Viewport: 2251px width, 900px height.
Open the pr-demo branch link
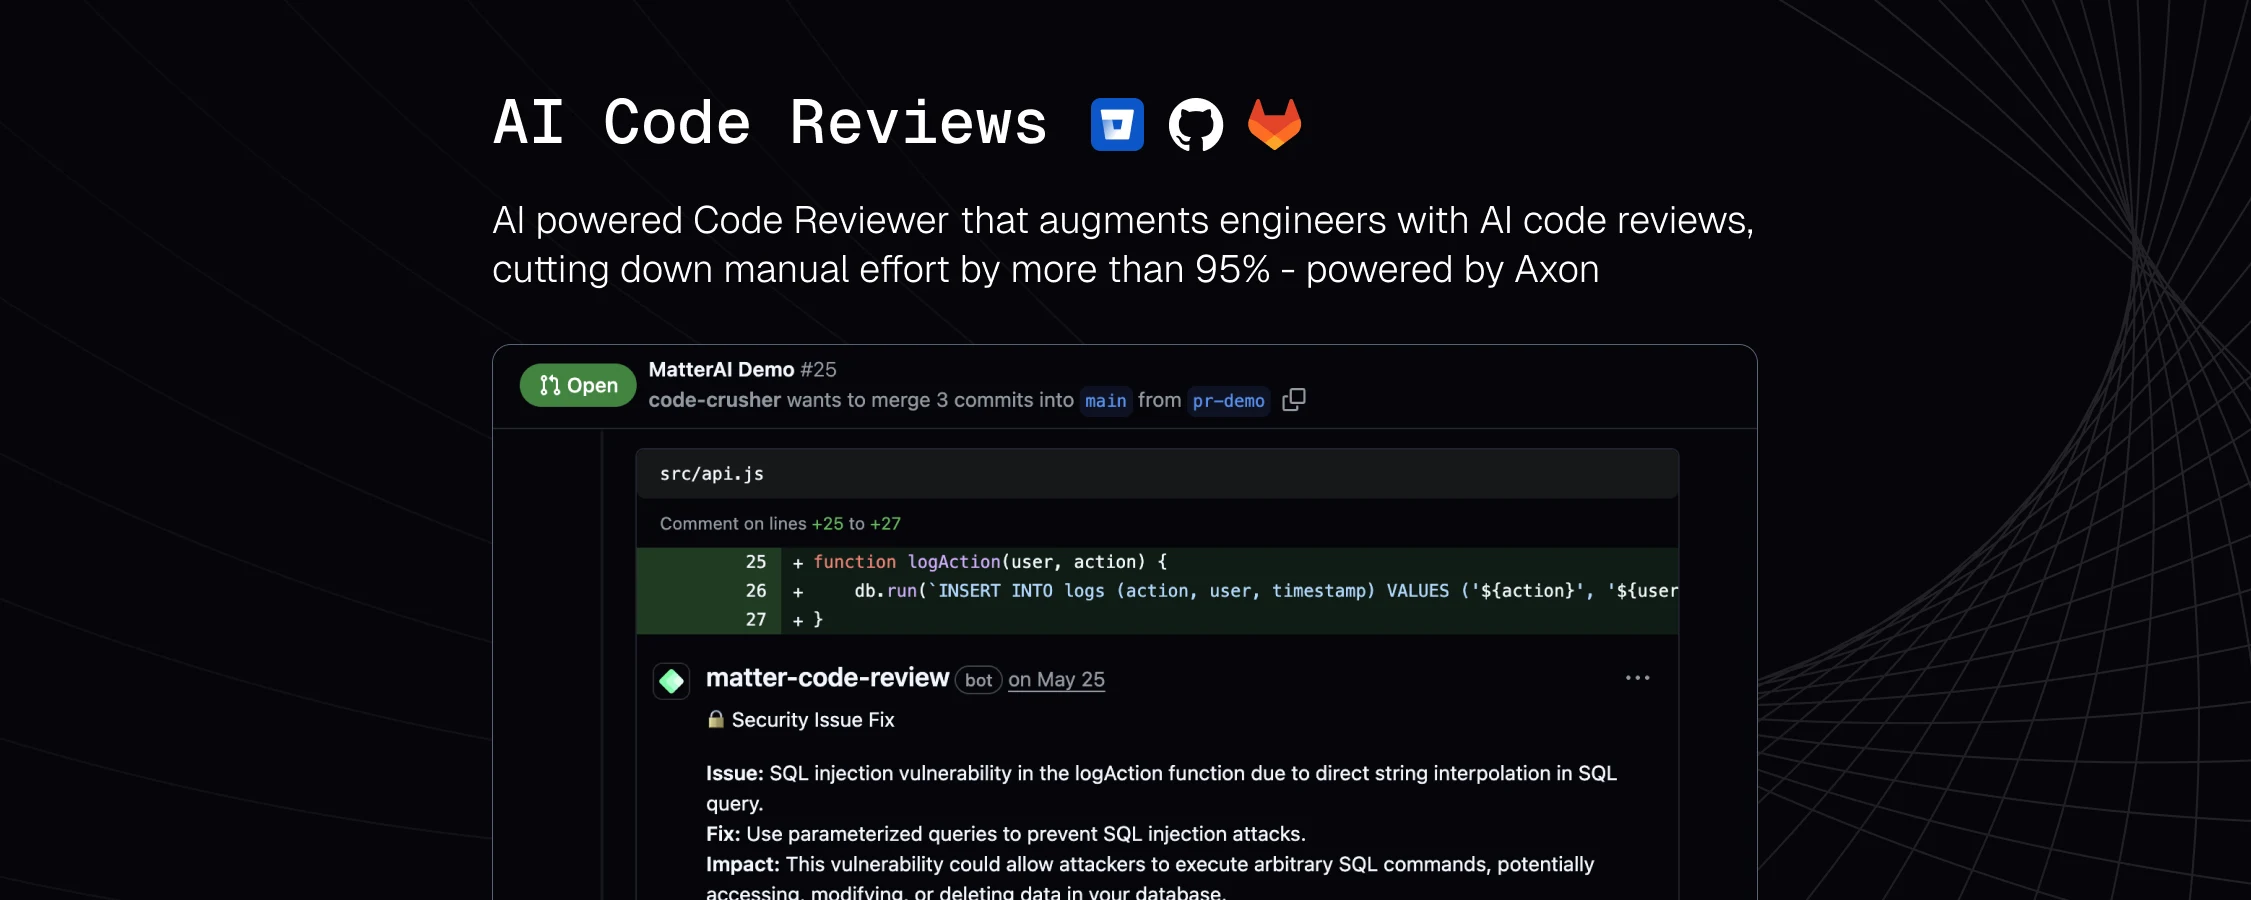(1228, 400)
